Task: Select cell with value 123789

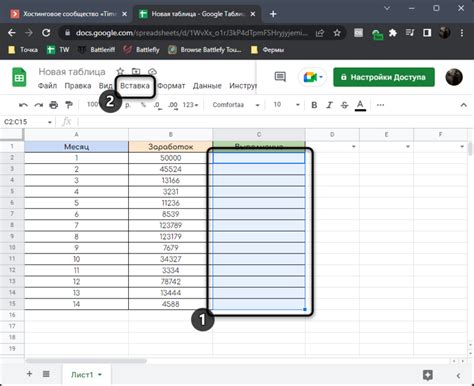Action: (x=170, y=225)
